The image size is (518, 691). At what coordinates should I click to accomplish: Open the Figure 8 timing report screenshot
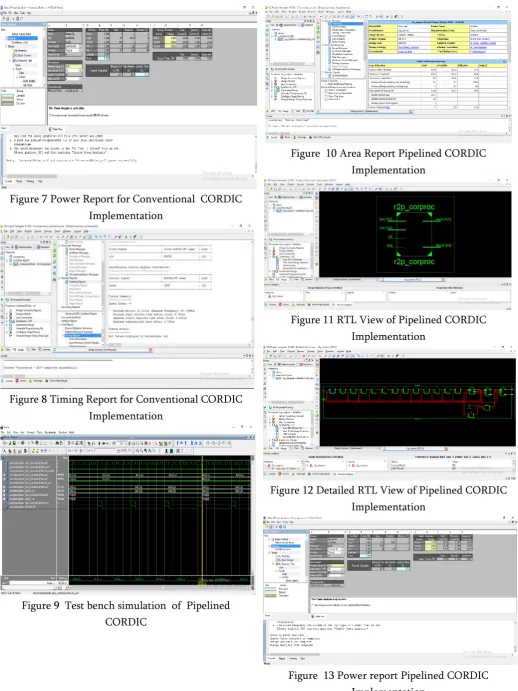pyautogui.click(x=127, y=306)
